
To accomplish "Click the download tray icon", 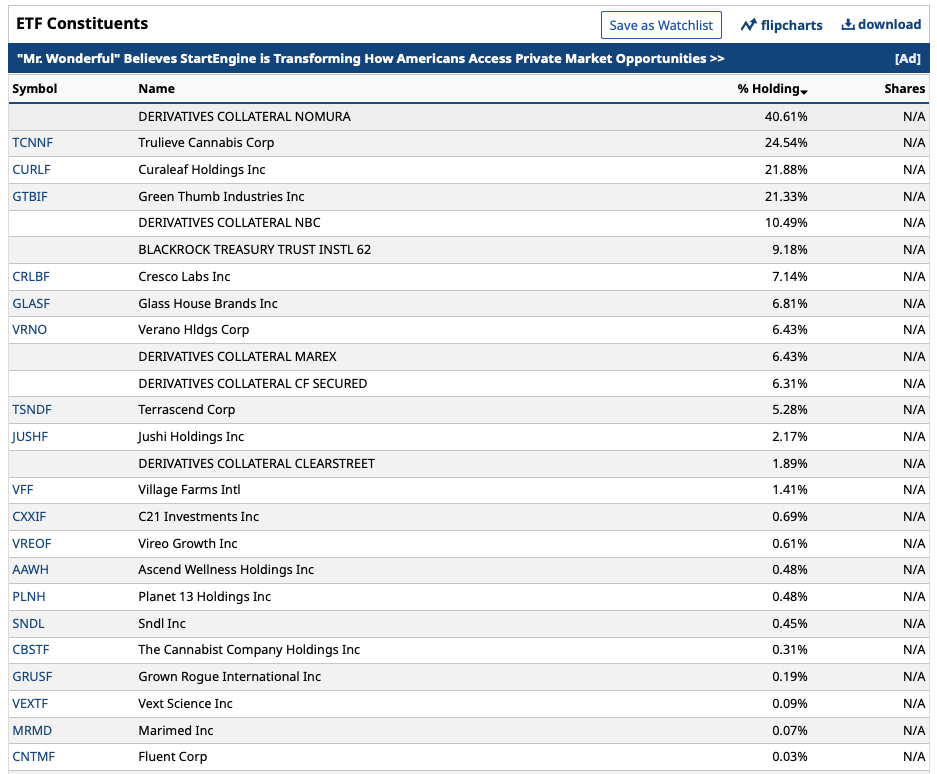I will coord(847,25).
